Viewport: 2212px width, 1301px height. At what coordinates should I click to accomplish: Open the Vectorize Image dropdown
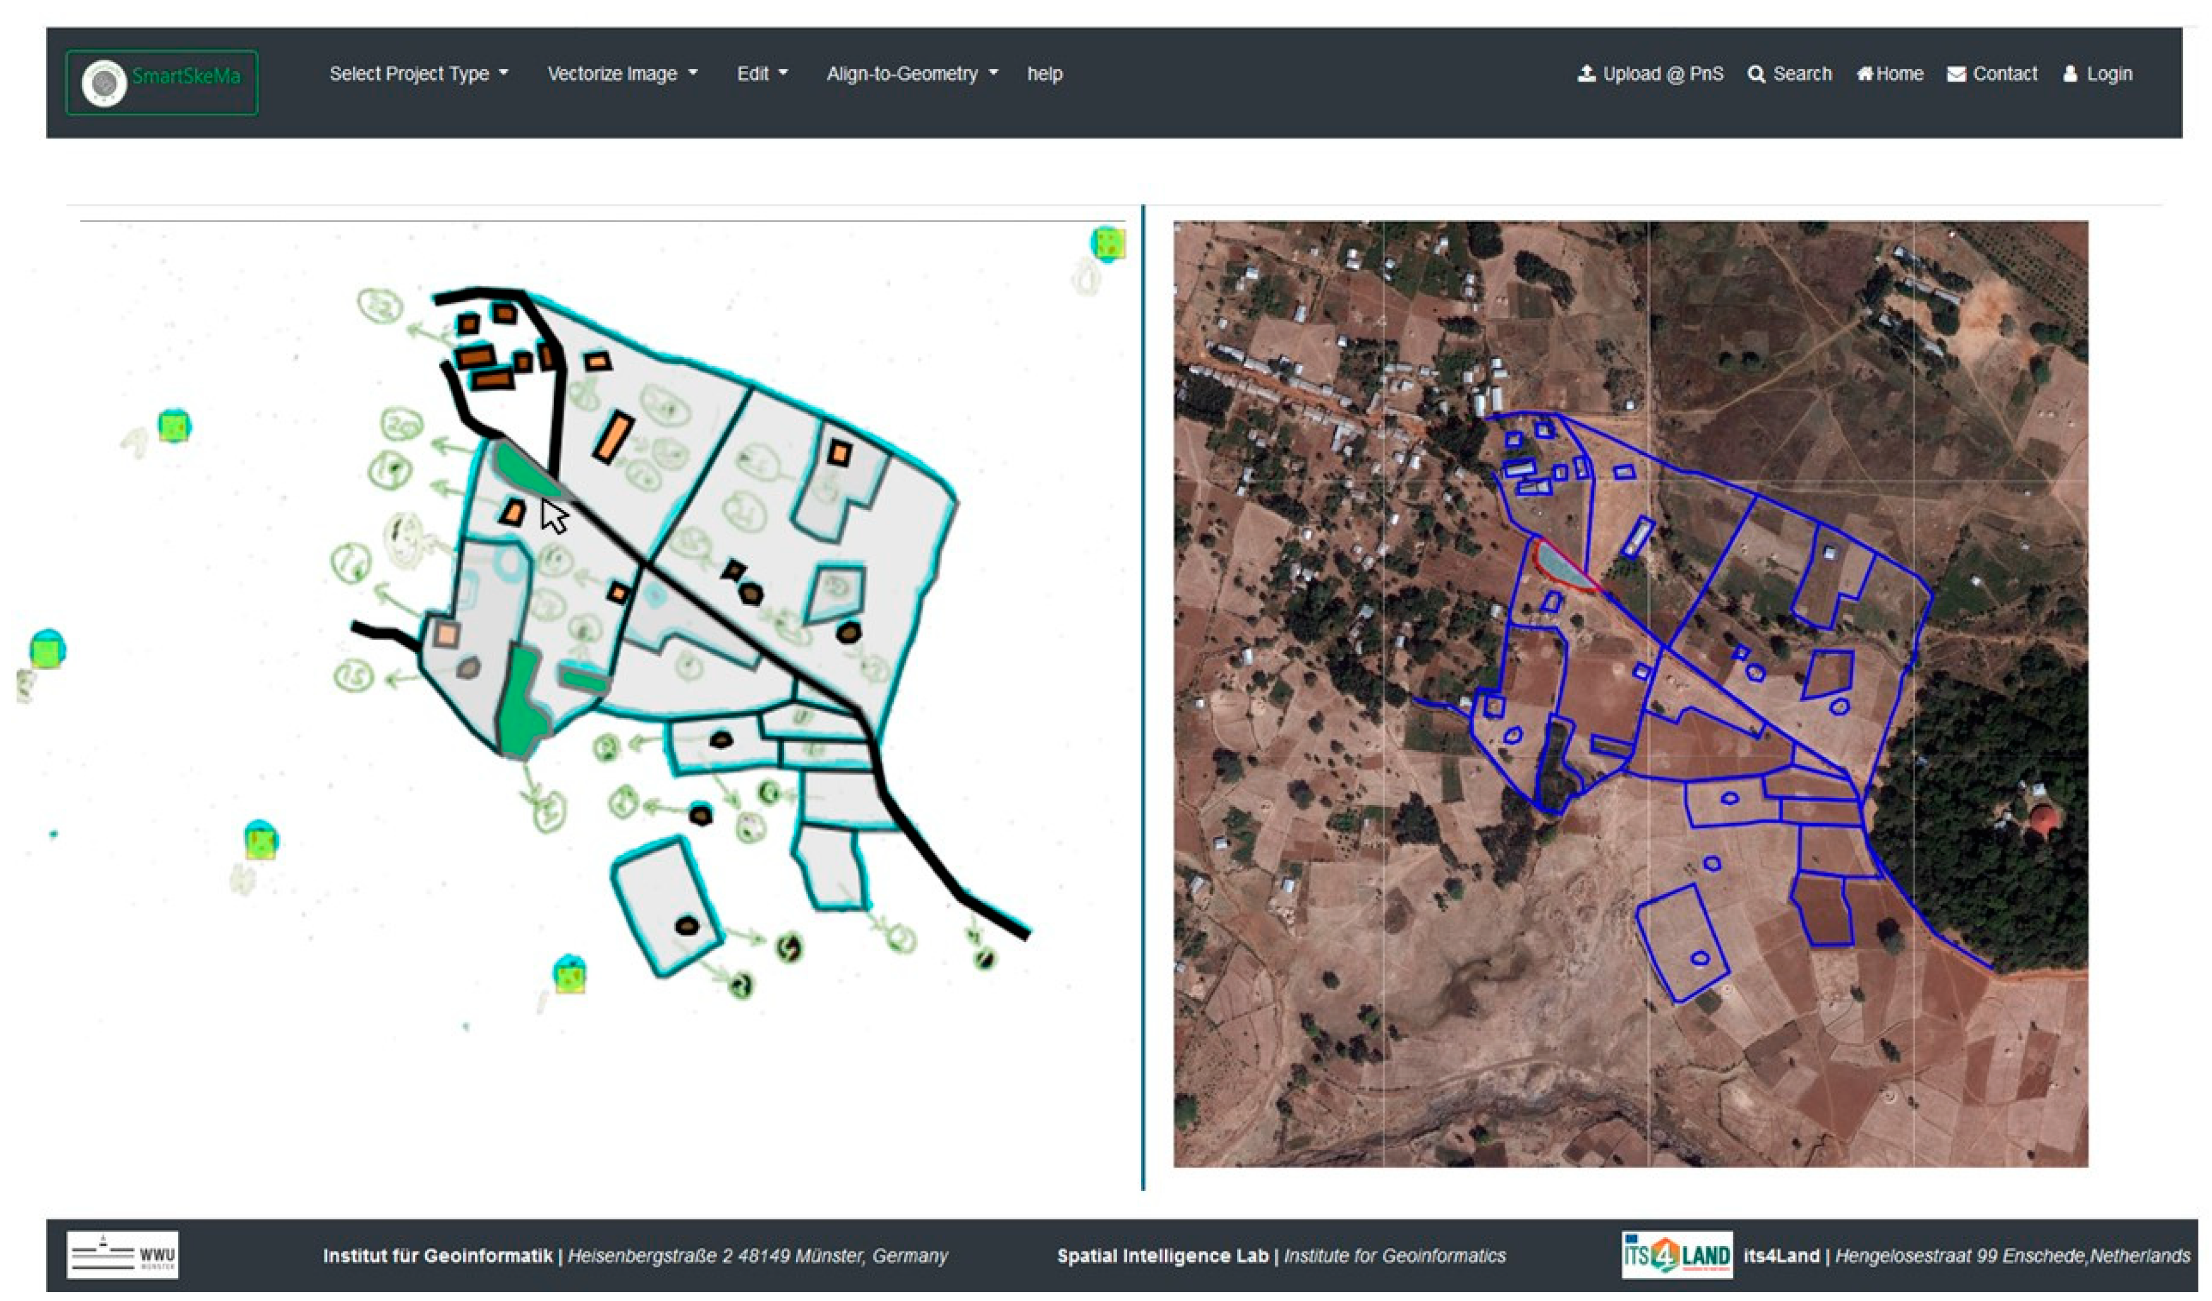[x=622, y=74]
